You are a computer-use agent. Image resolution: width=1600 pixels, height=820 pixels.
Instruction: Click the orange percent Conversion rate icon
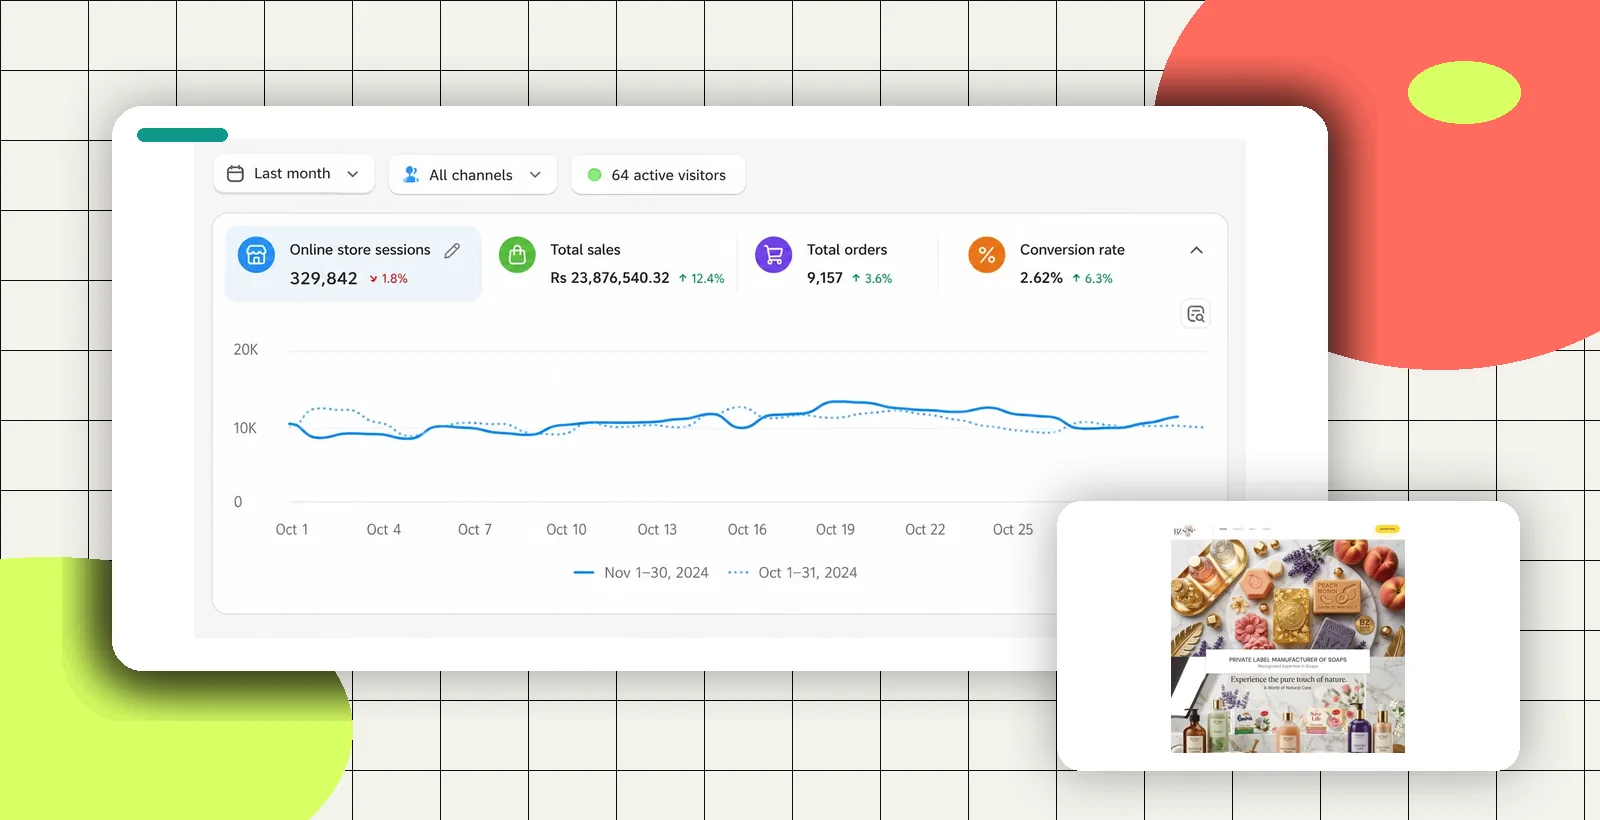point(987,255)
